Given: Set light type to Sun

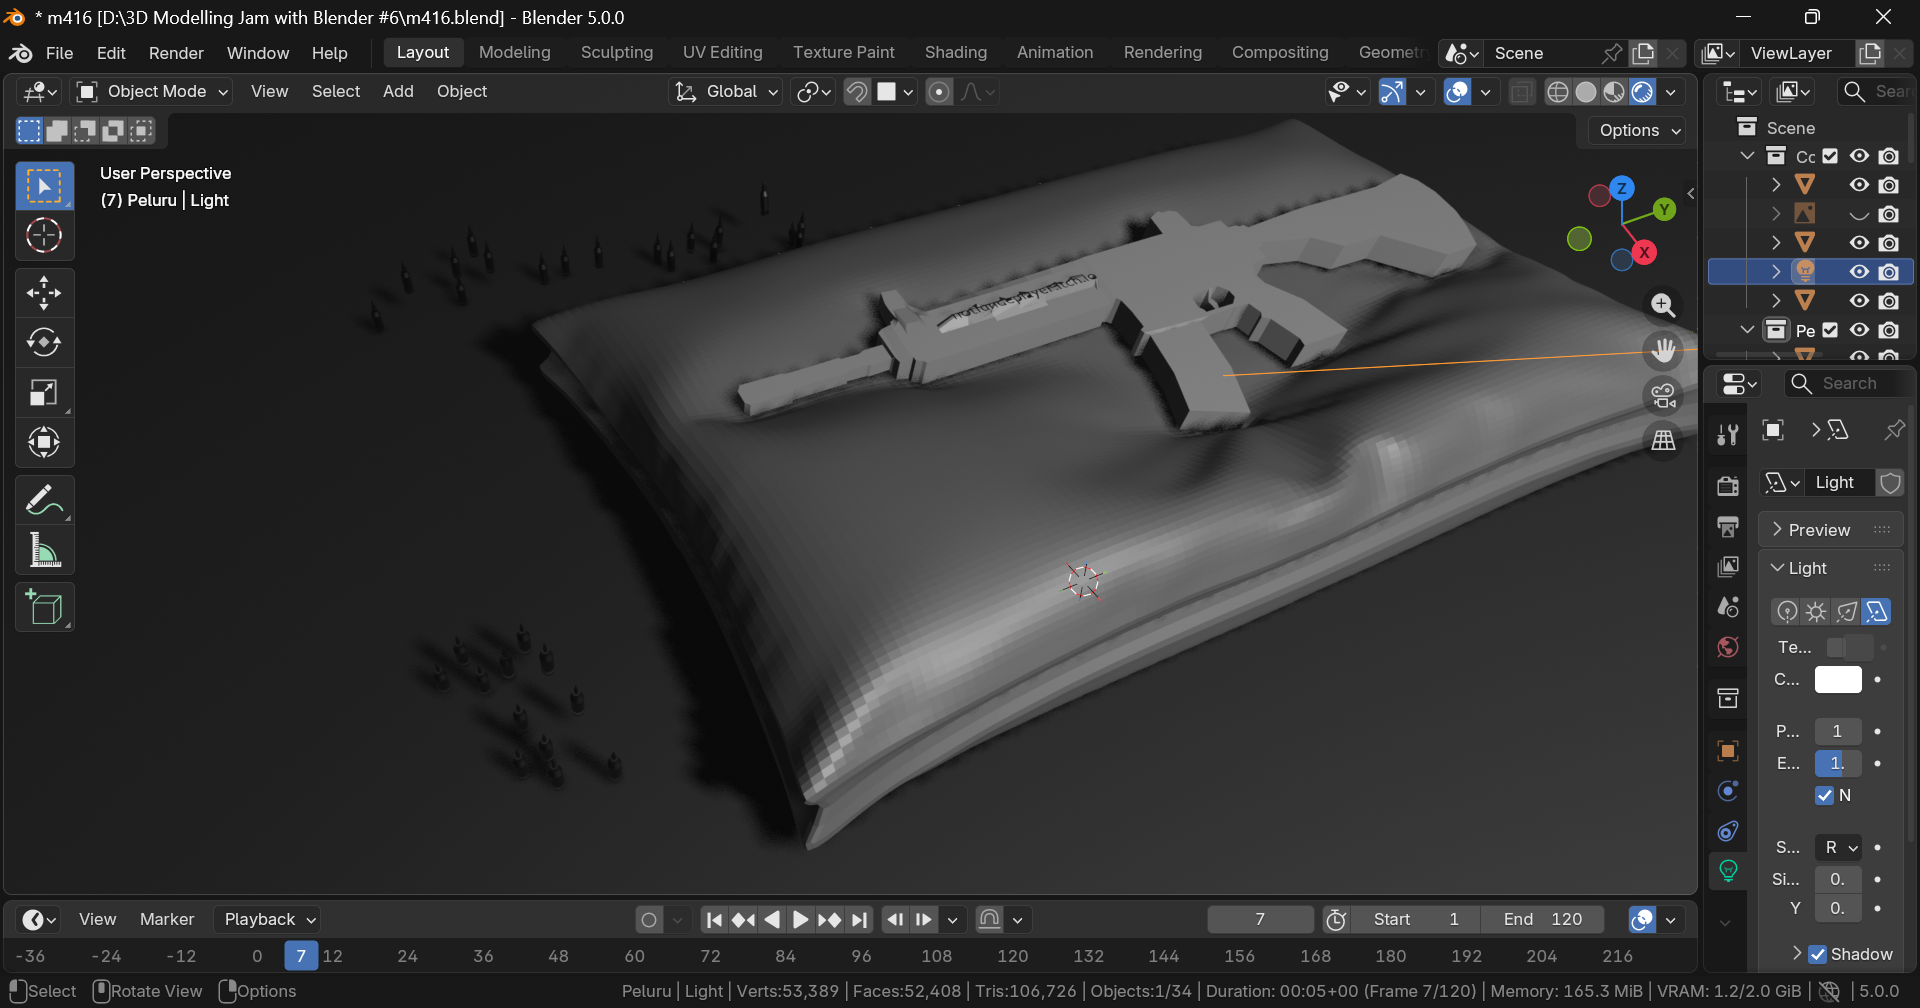Looking at the screenshot, I should 1816,611.
